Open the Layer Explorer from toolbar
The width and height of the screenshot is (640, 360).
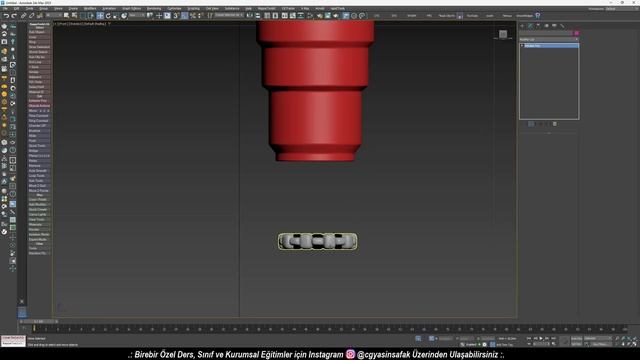tap(275, 16)
